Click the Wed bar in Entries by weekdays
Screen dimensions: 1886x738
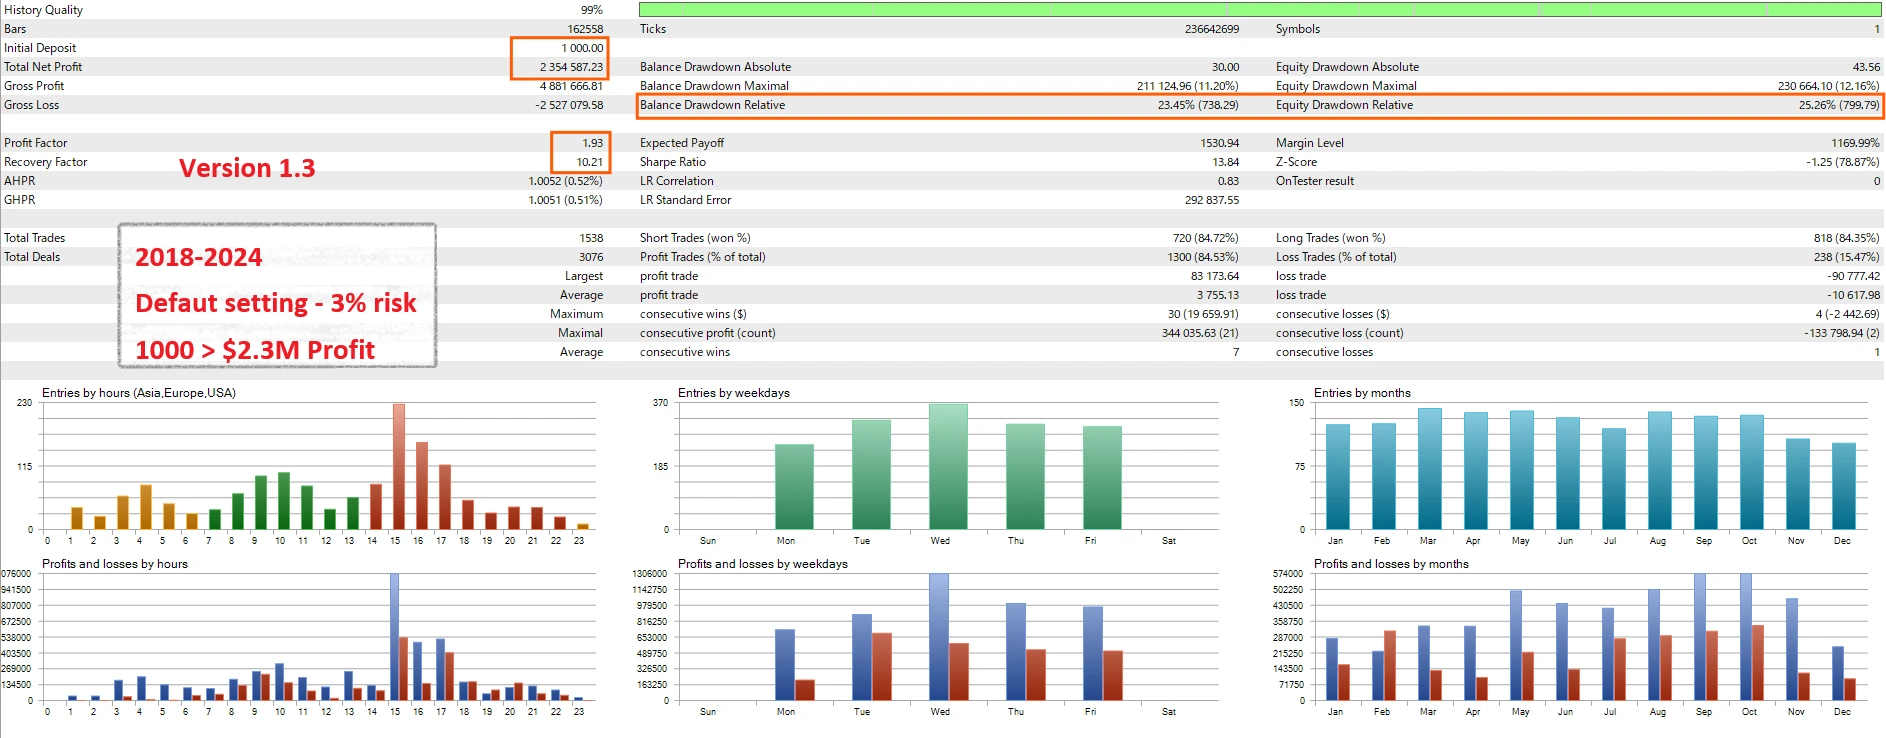[948, 466]
